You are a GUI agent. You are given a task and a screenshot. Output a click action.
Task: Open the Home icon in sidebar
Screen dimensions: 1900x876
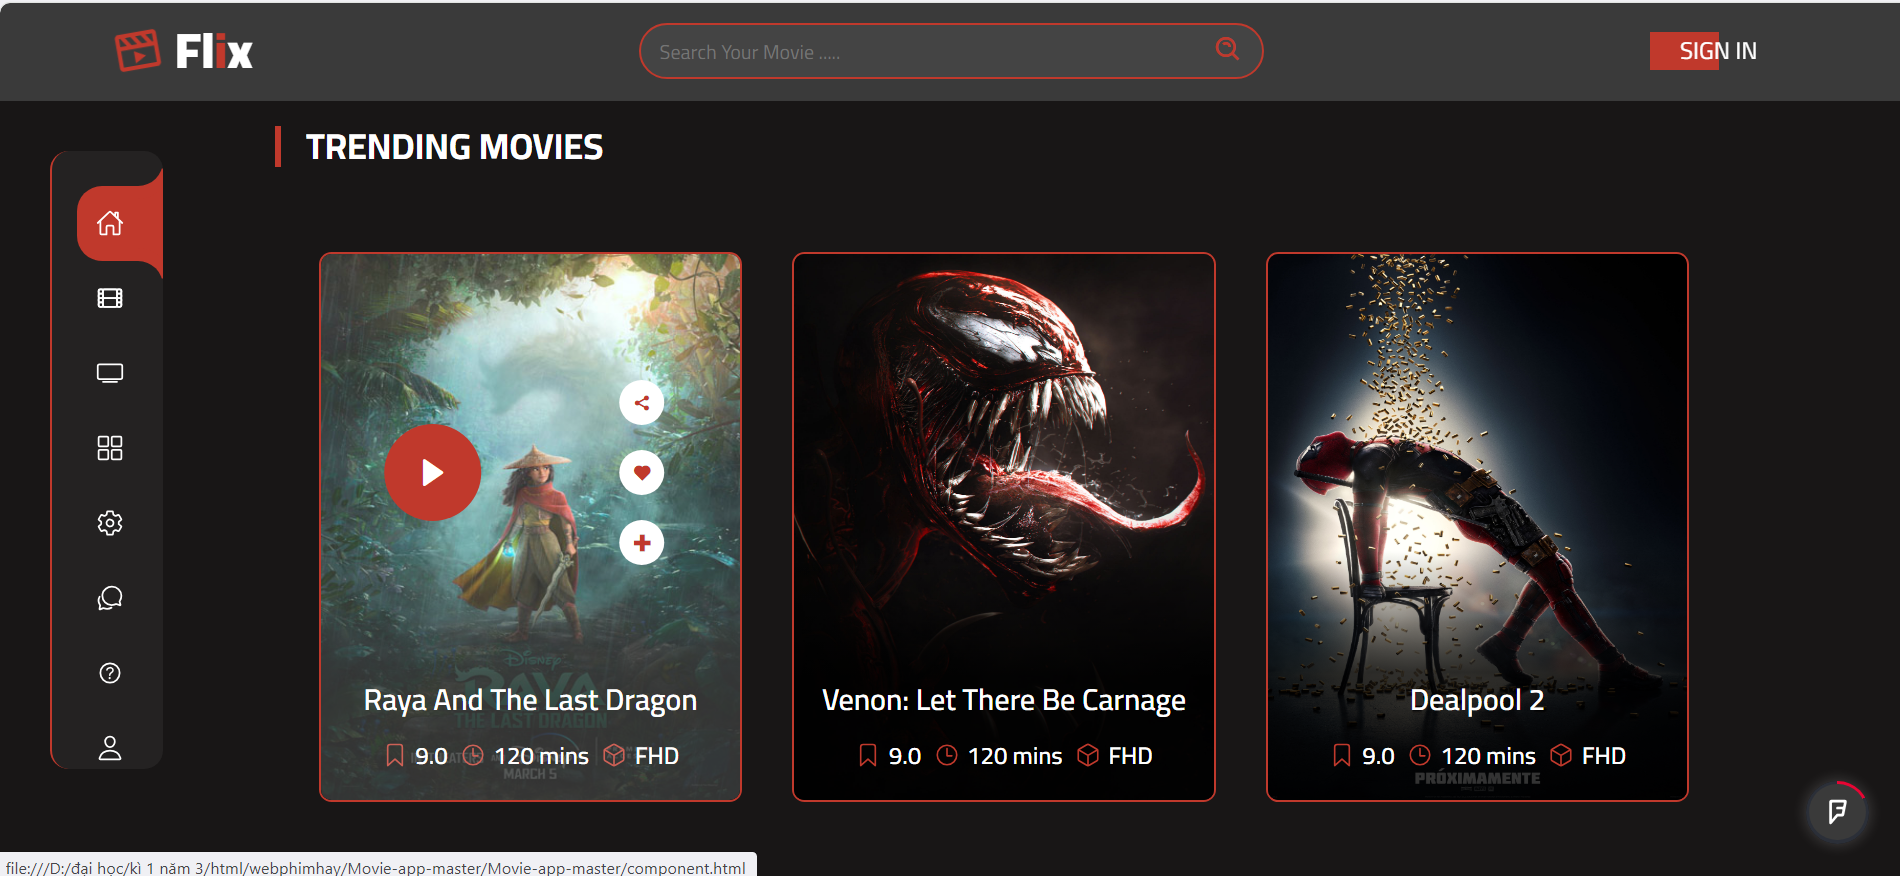110,223
